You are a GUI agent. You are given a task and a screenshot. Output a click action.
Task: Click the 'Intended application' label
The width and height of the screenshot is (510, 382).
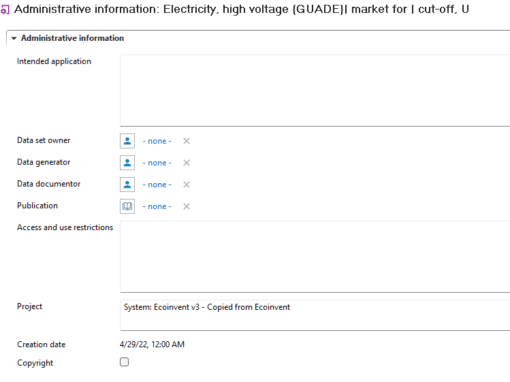pos(54,61)
